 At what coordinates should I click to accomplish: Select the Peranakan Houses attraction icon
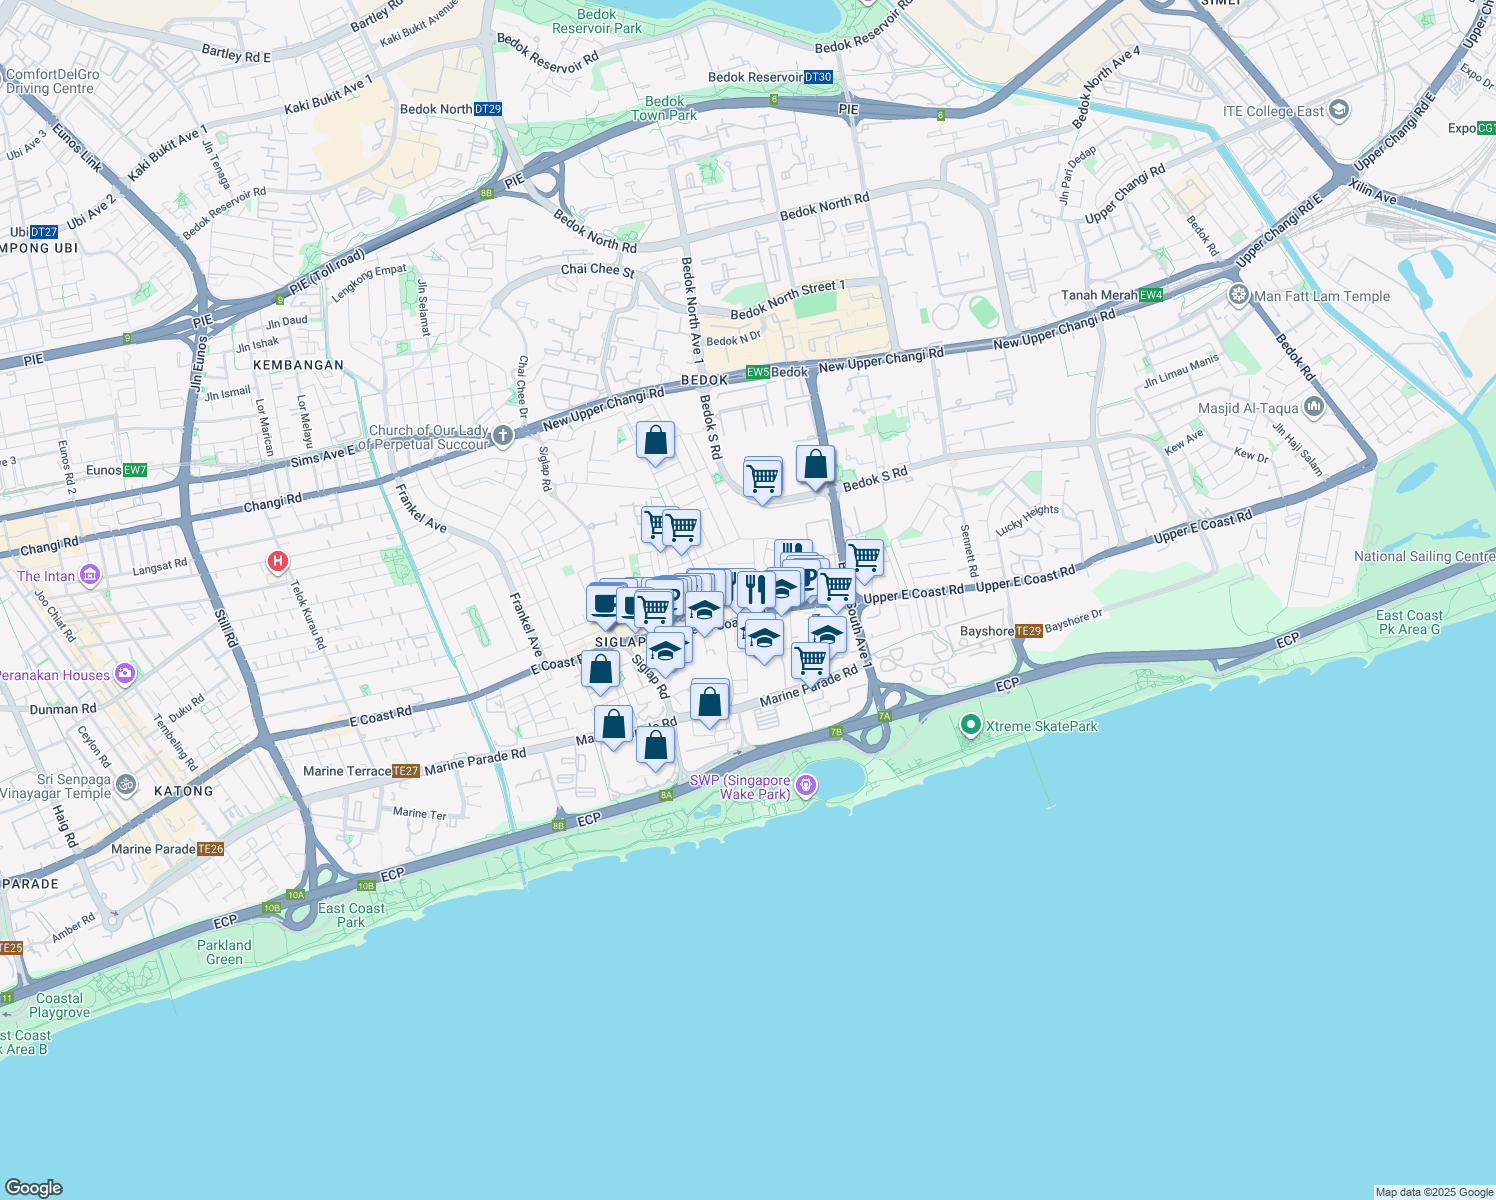pyautogui.click(x=123, y=674)
